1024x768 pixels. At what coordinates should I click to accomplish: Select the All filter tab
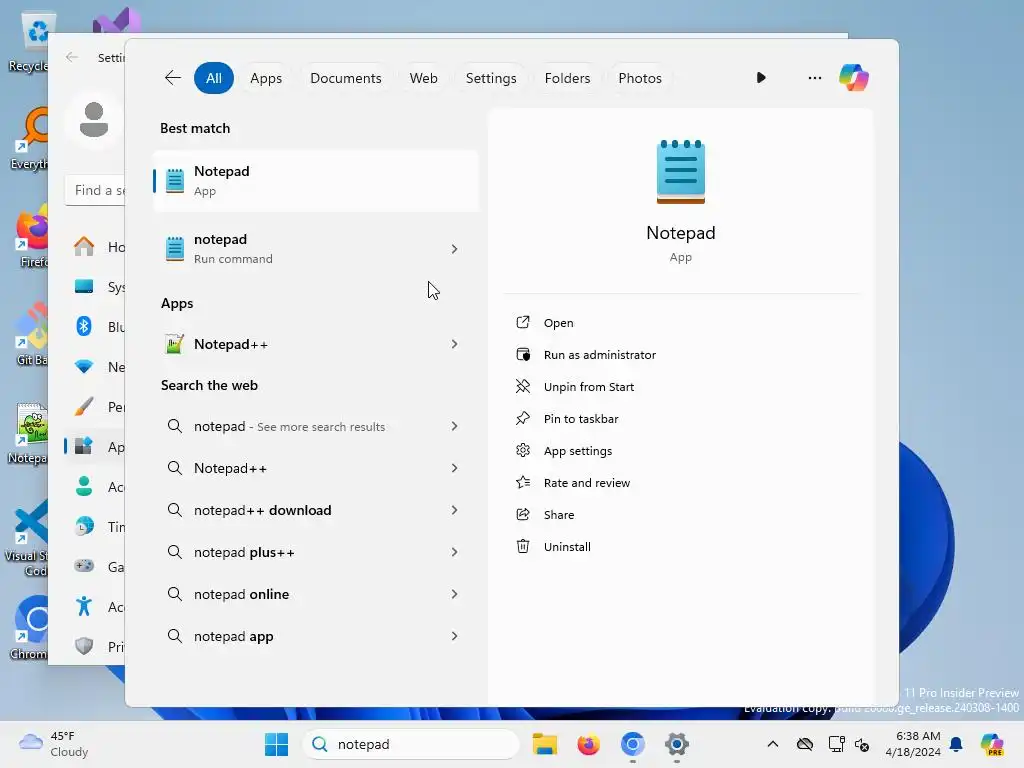point(214,78)
